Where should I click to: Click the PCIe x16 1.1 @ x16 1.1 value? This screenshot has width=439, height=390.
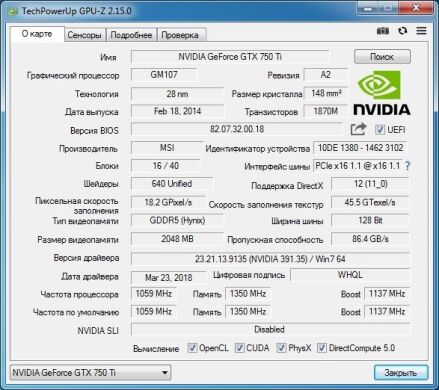pos(358,166)
